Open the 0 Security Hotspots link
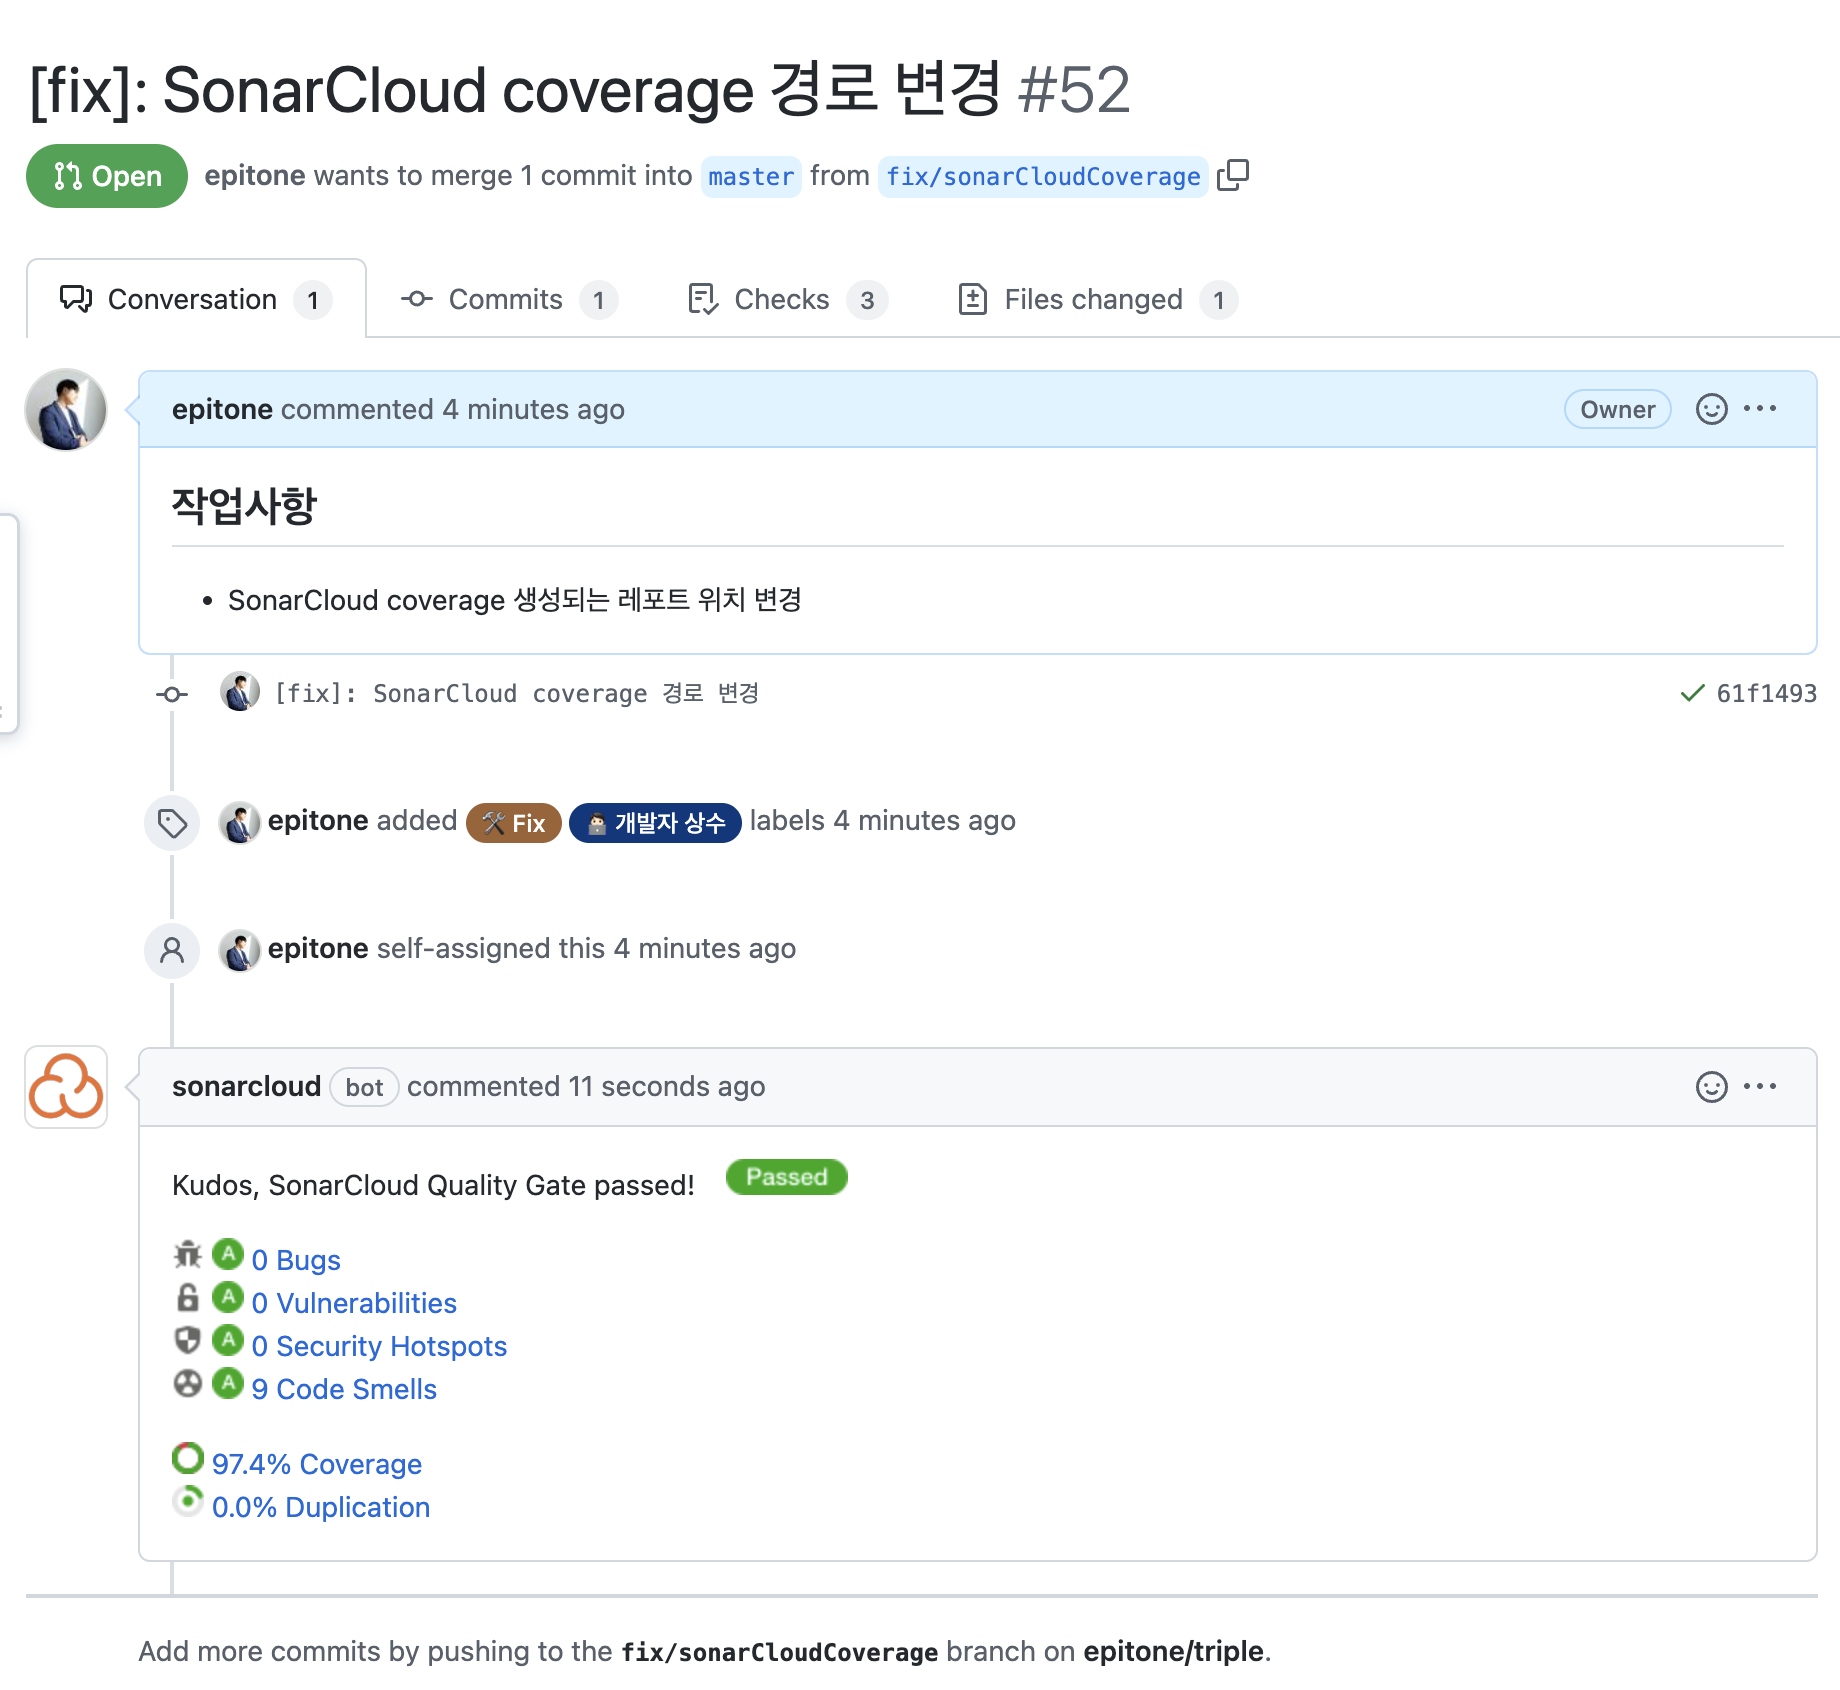This screenshot has height=1690, width=1840. click(379, 1346)
